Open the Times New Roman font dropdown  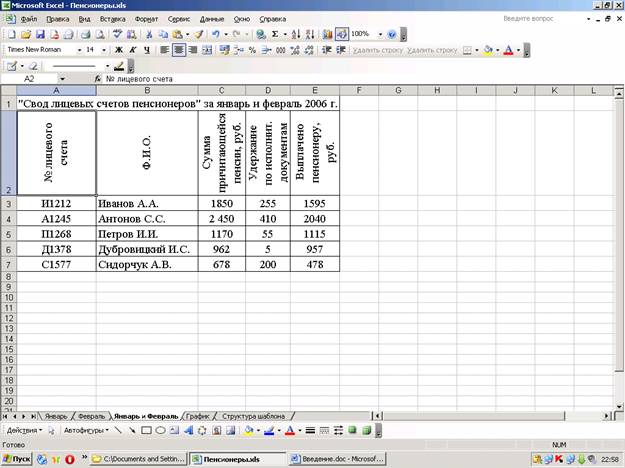(77, 49)
